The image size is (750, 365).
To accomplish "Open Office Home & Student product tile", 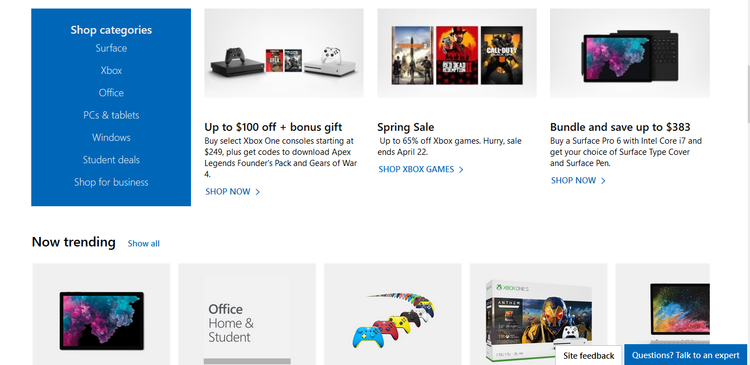I will point(247,314).
